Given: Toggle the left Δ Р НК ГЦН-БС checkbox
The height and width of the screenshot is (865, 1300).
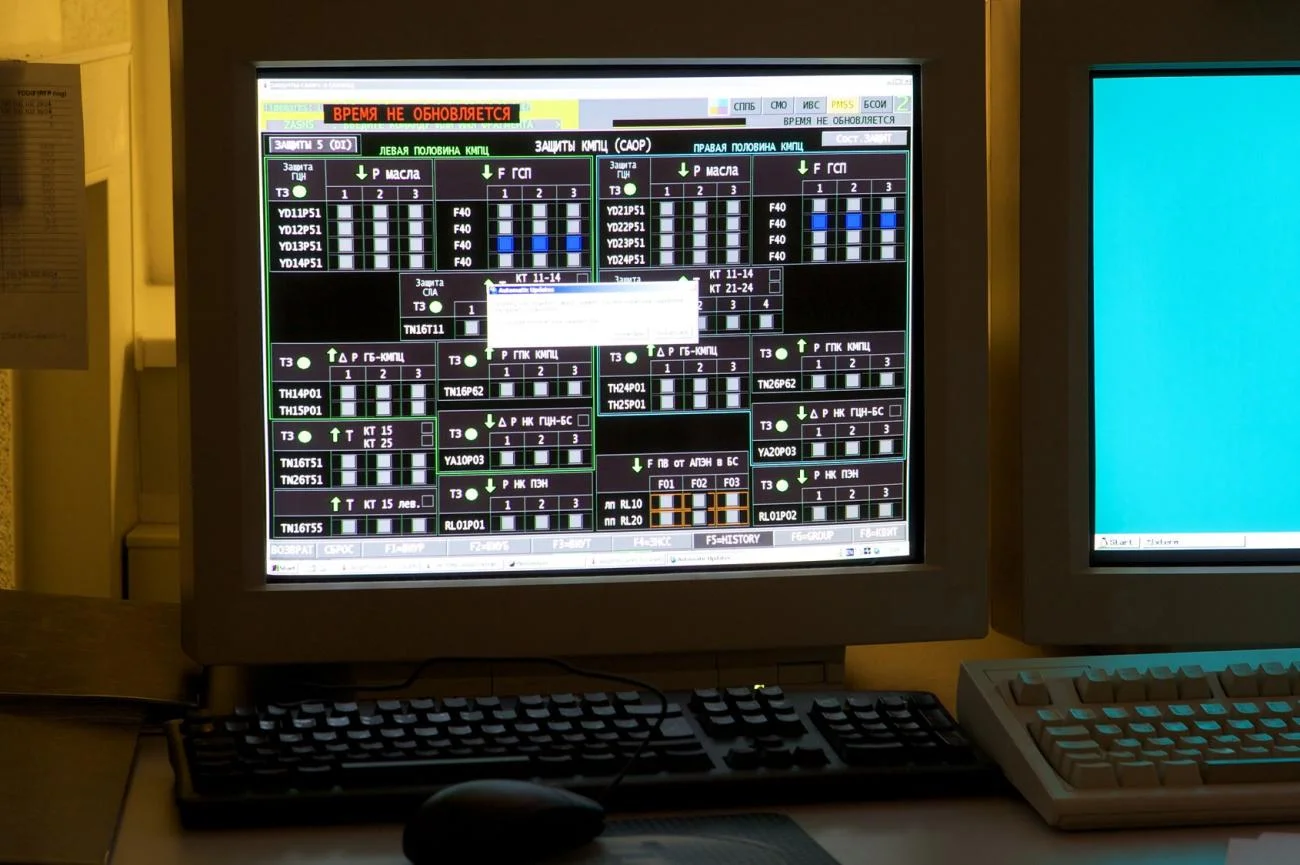Looking at the screenshot, I should [583, 421].
